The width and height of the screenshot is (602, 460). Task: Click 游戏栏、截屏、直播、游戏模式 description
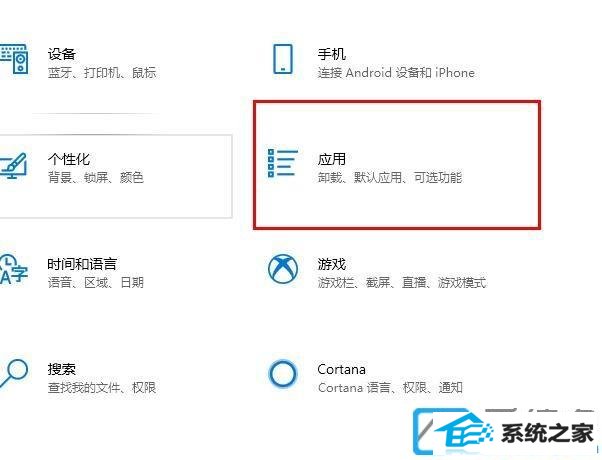pos(402,283)
